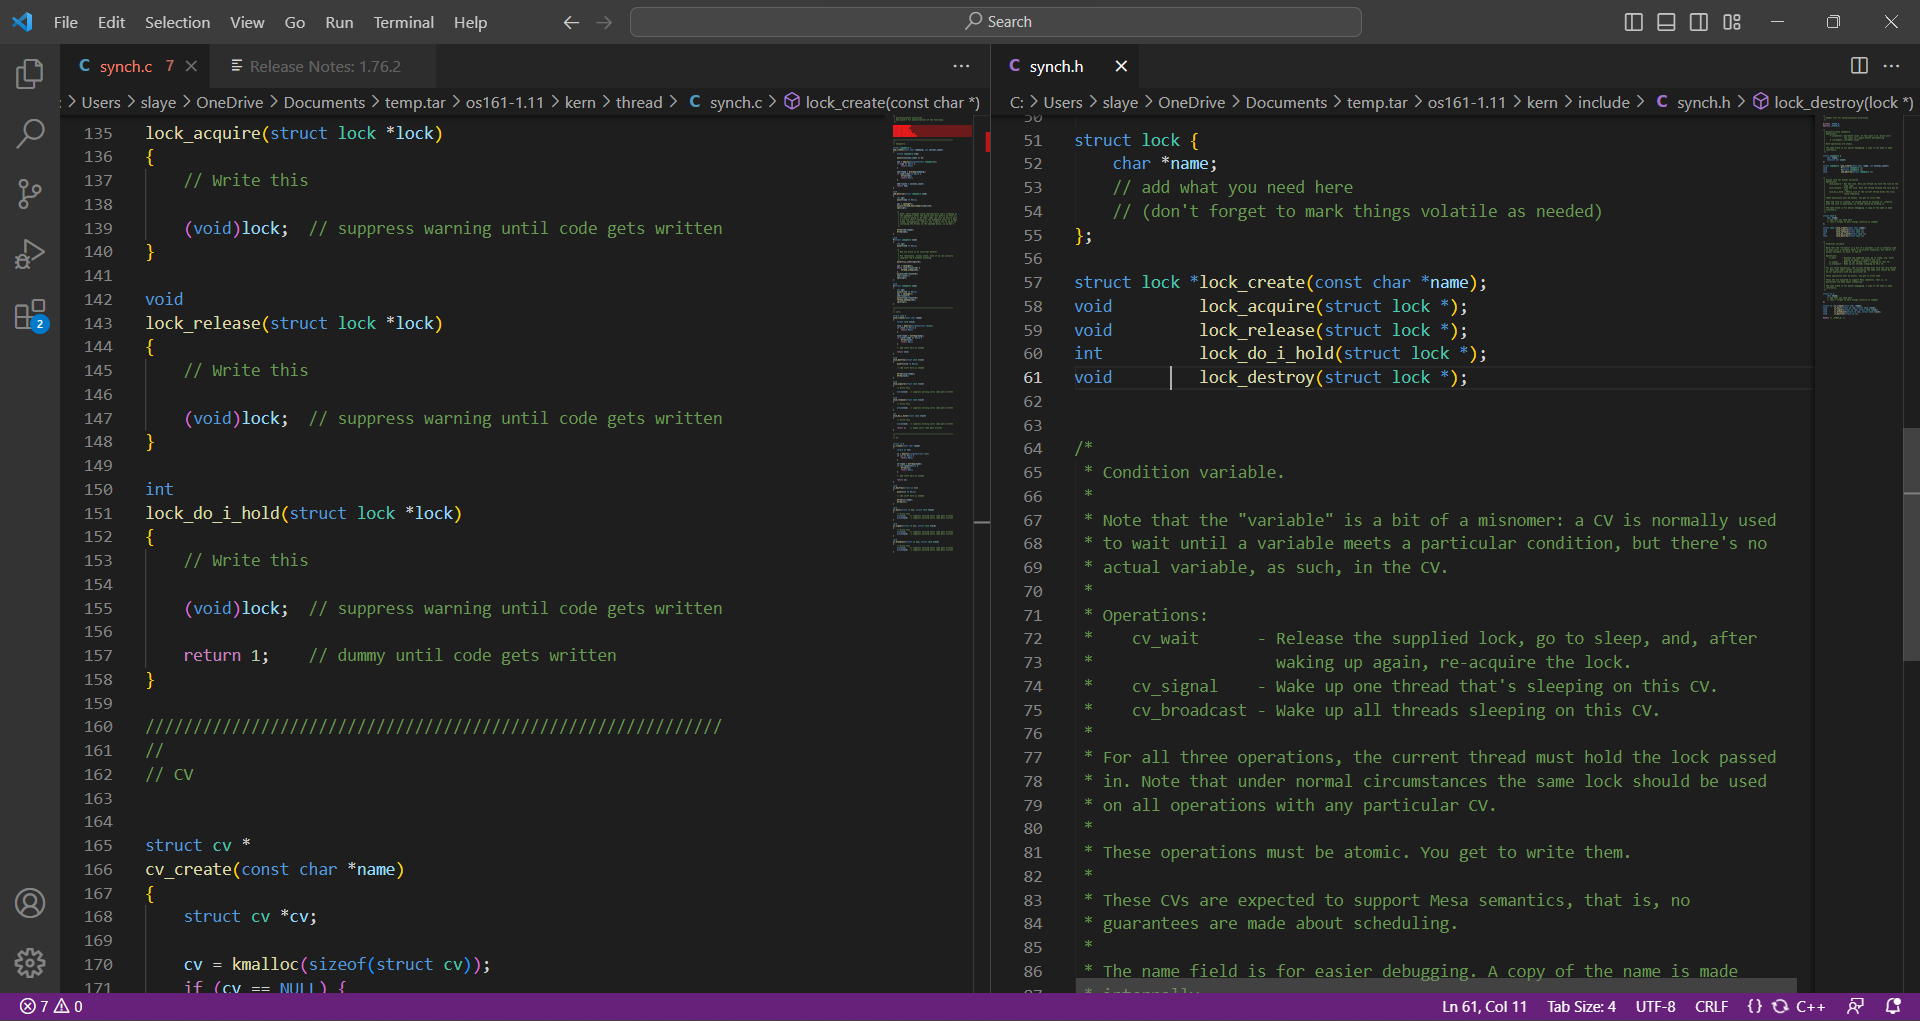This screenshot has width=1920, height=1021.
Task: Change language mode from C++
Action: (x=1811, y=1007)
